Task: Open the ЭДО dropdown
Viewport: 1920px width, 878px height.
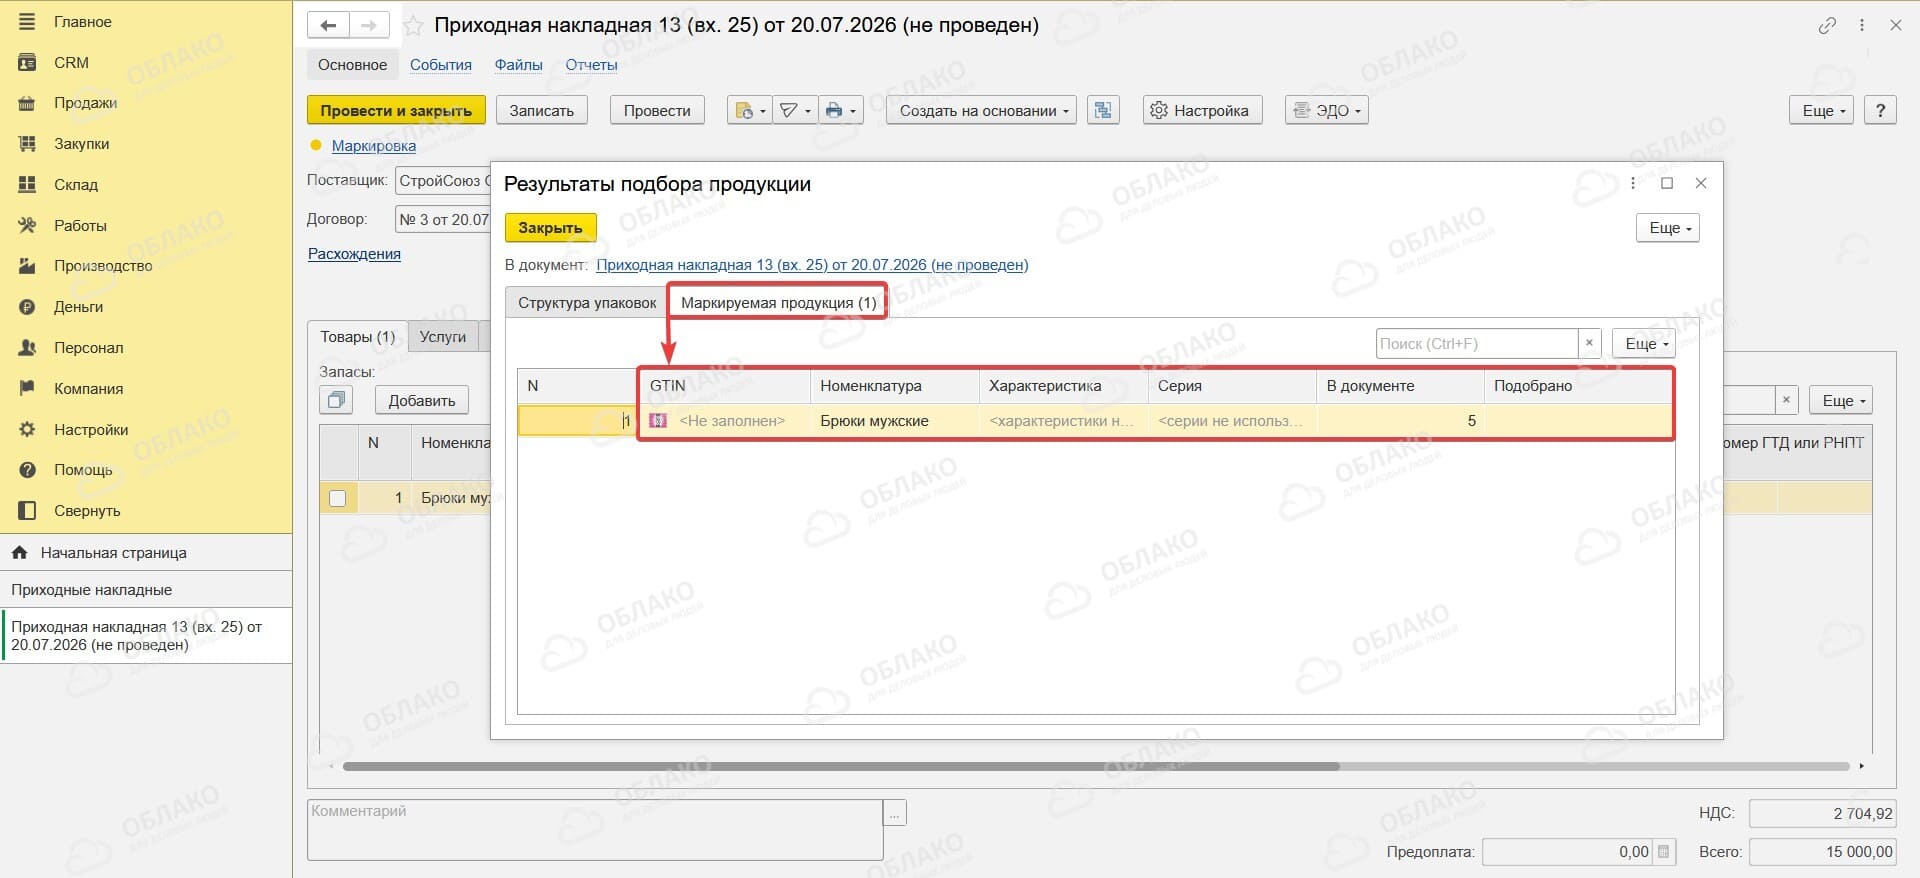Action: [x=1326, y=110]
